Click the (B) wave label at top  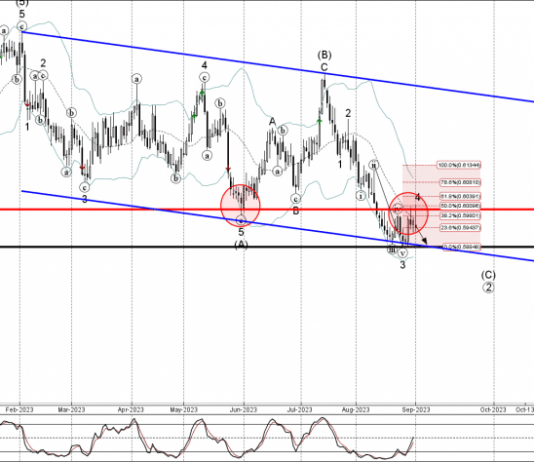(x=324, y=54)
